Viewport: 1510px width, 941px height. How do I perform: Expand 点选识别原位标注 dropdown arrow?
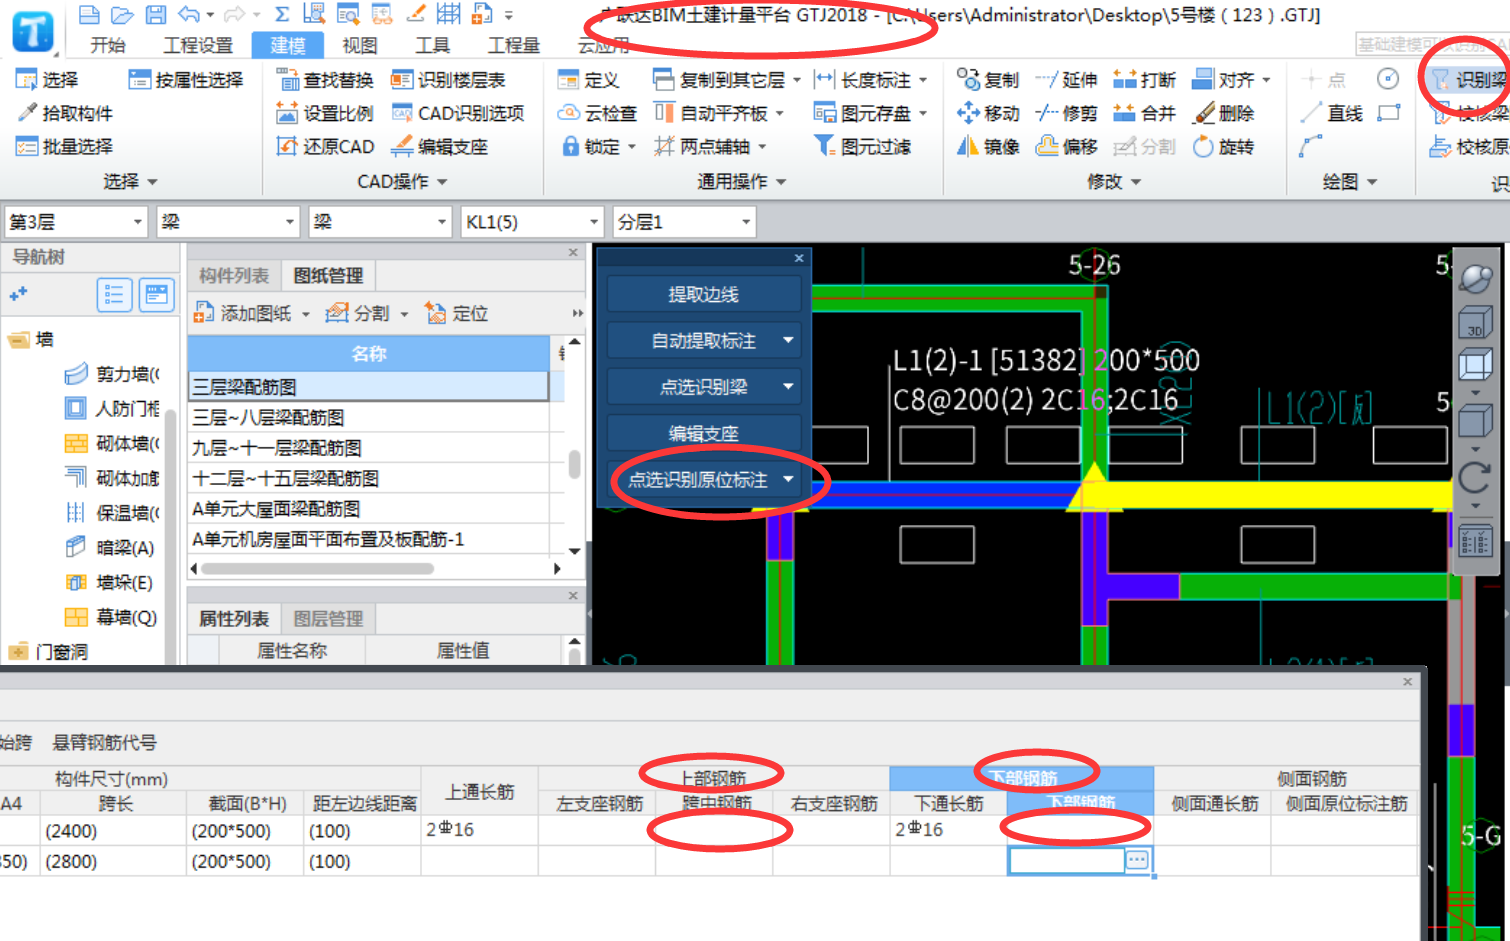788,480
